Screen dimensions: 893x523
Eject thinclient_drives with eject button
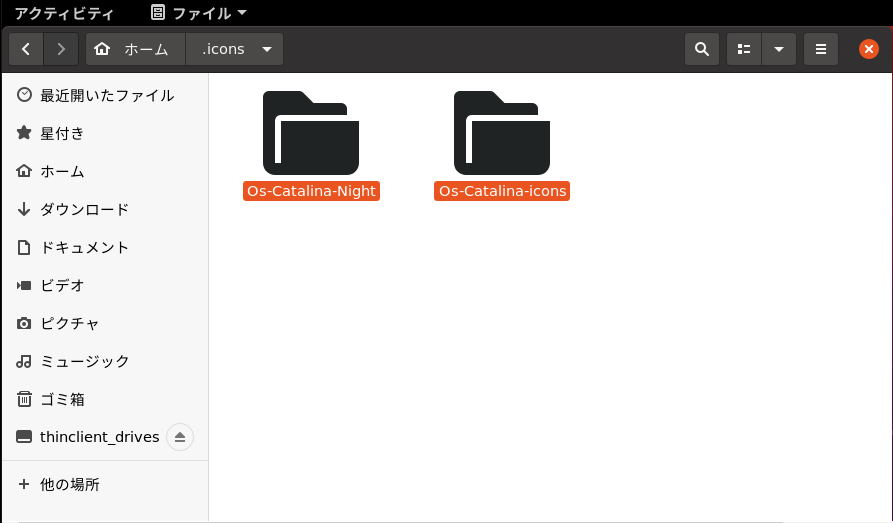click(180, 437)
